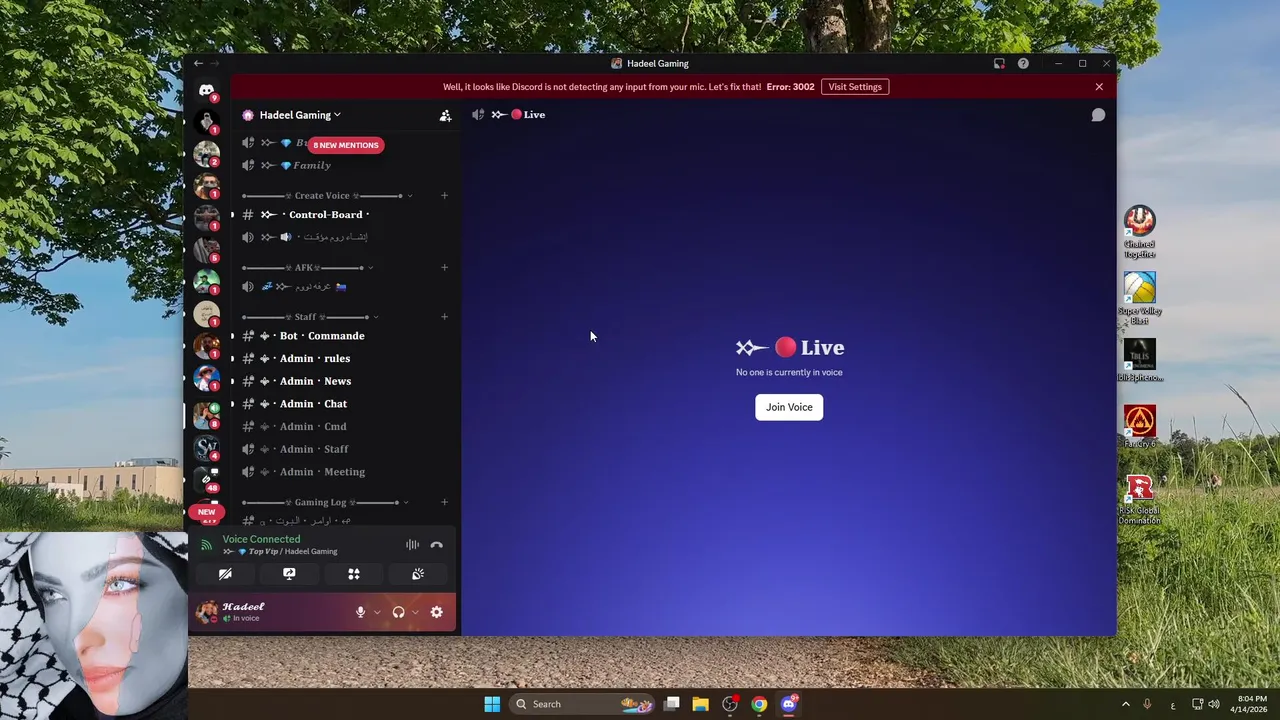Click Discord icon in taskbar
Viewport: 1280px width, 720px height.
click(x=789, y=704)
